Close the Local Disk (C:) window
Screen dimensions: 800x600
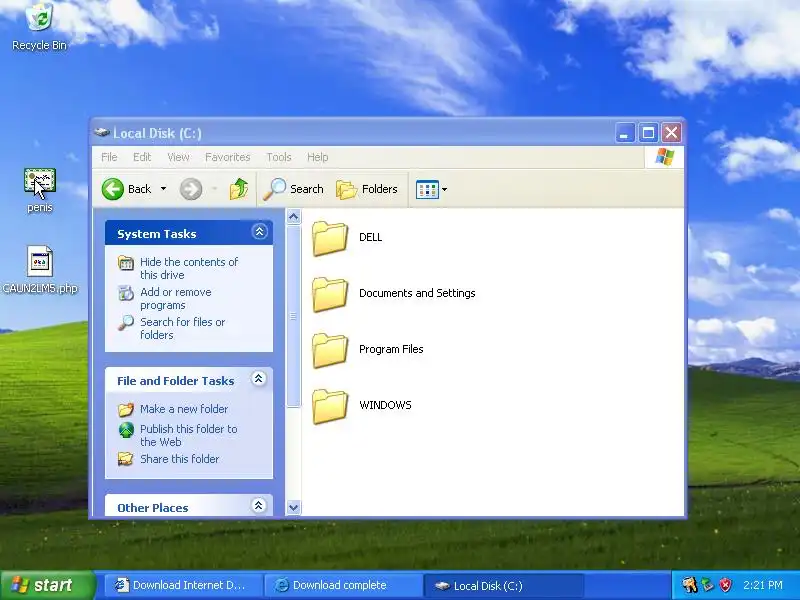coord(671,133)
